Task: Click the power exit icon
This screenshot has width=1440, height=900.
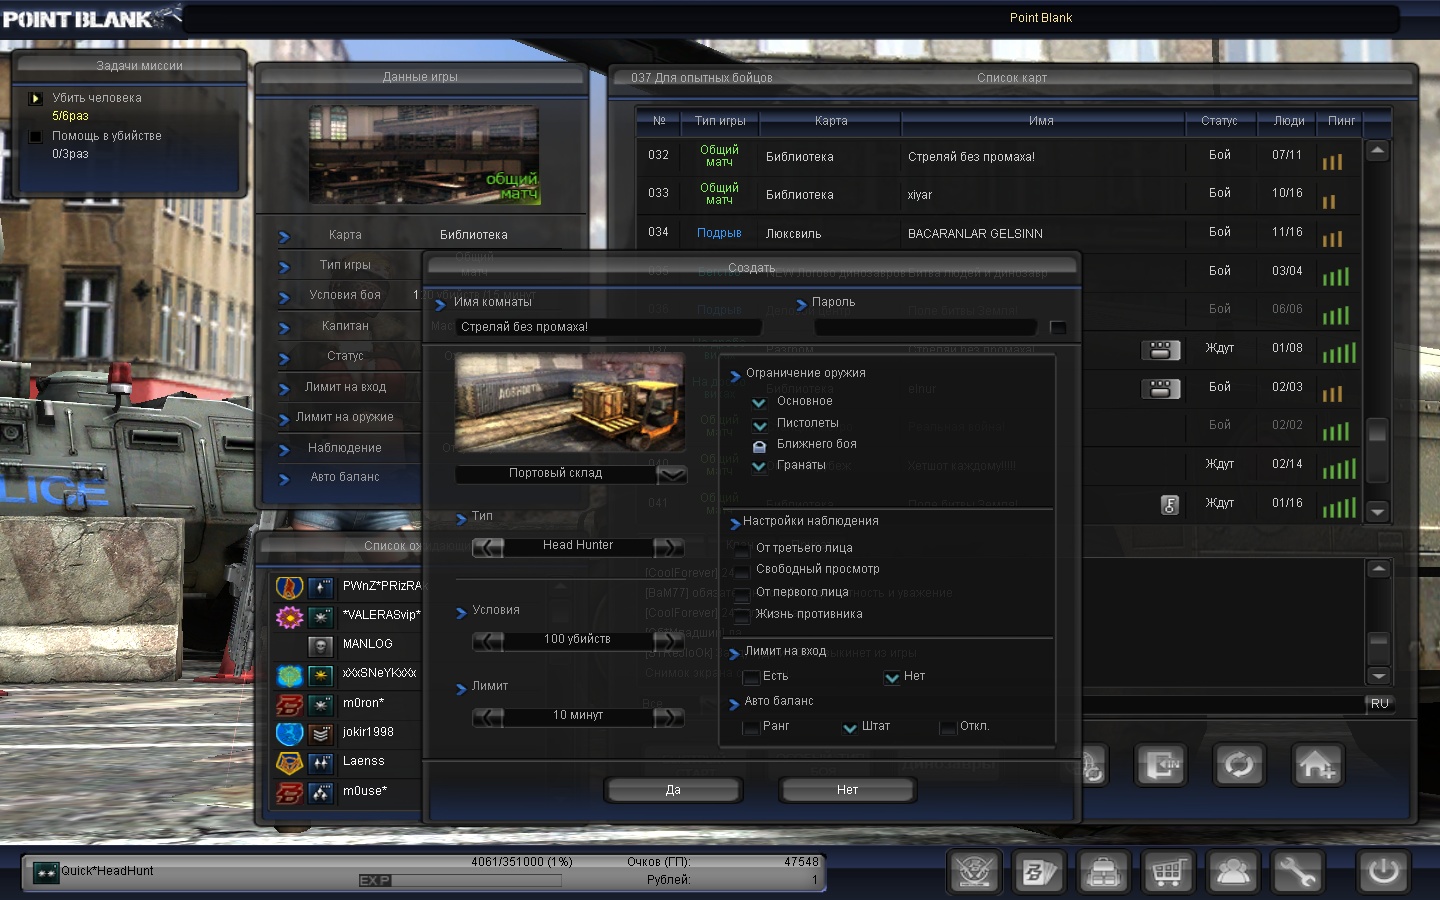Action: (1384, 871)
